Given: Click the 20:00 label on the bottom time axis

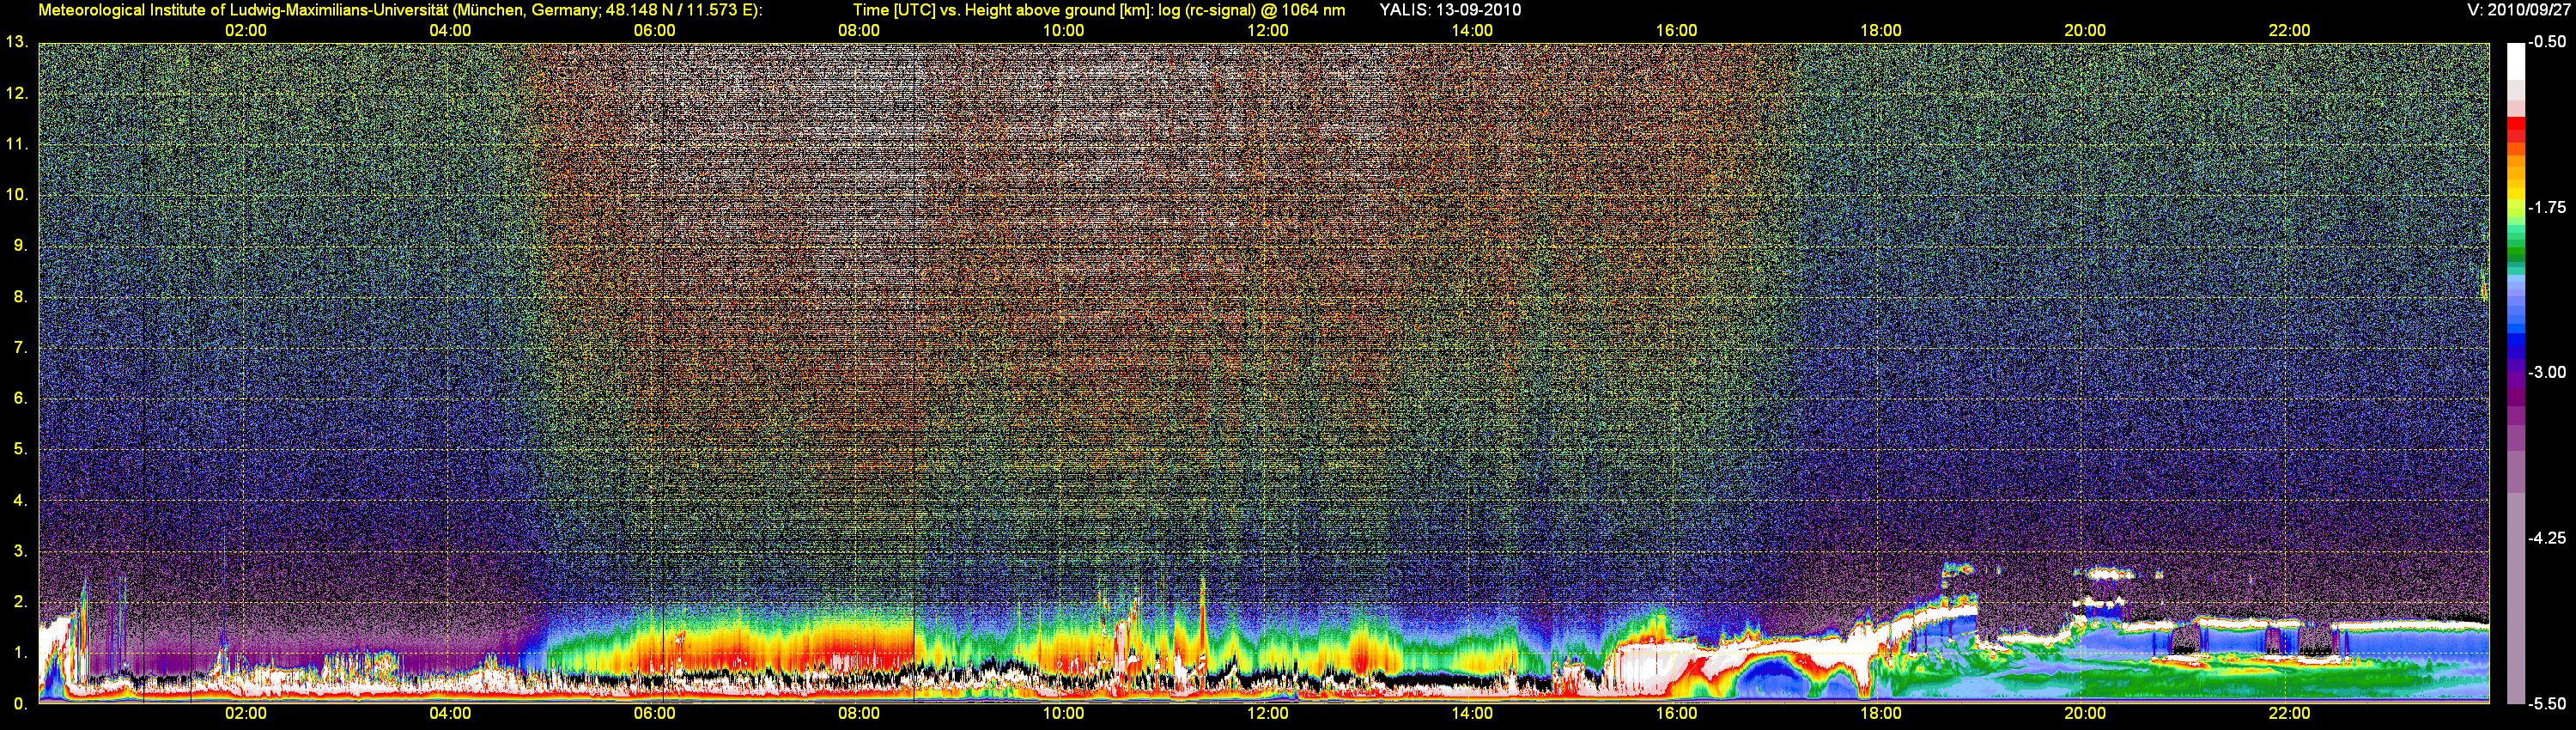Looking at the screenshot, I should point(2085,714).
